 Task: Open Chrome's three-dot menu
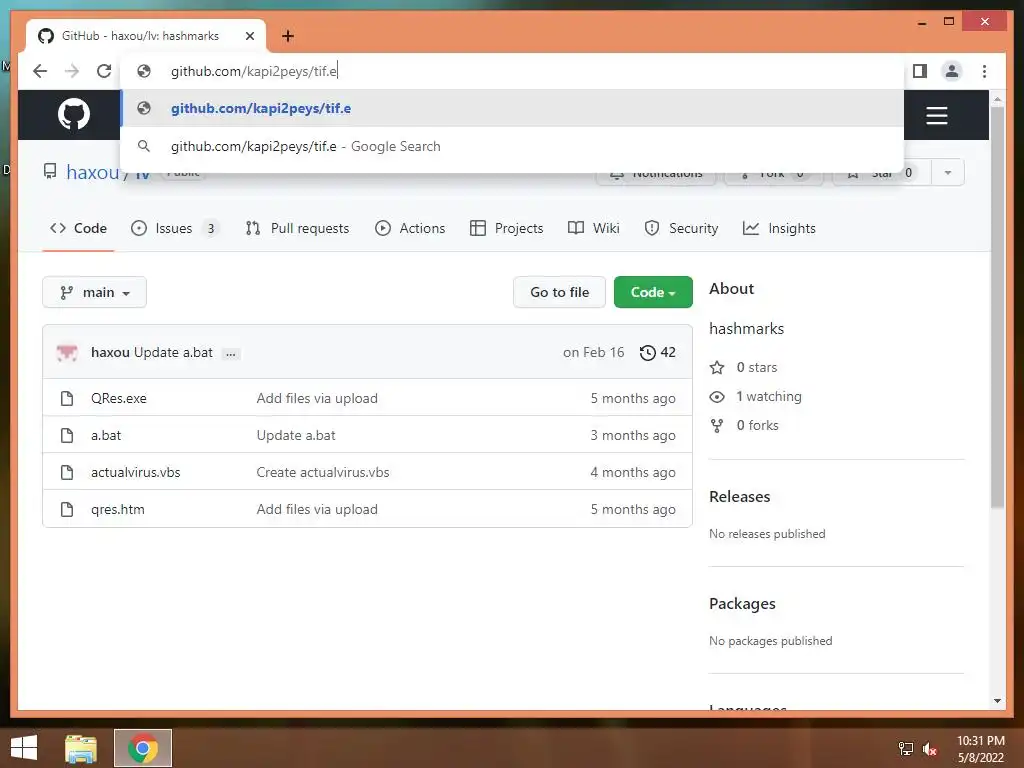click(984, 71)
